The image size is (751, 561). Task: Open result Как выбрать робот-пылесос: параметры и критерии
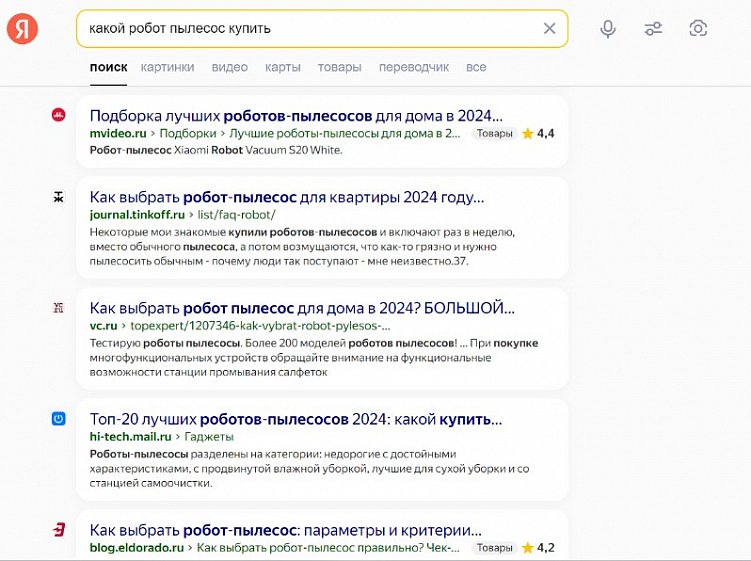285,530
